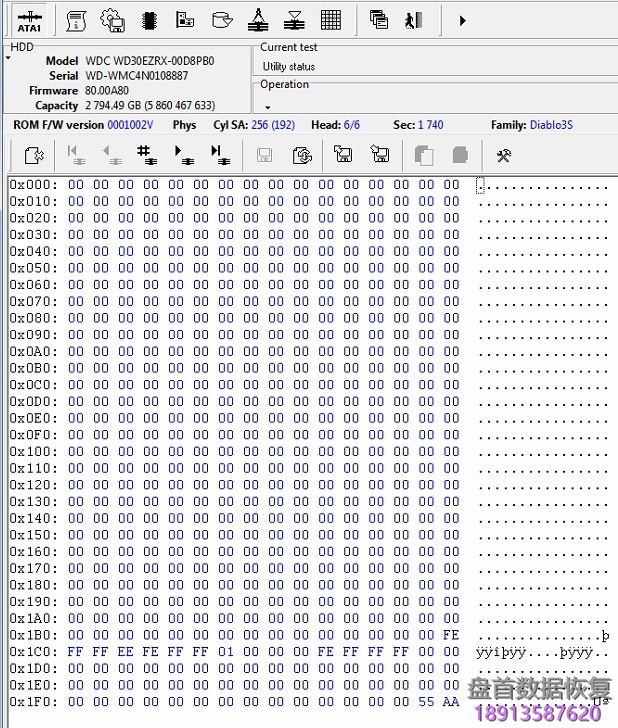Click the AA byte in row 0x1F0
This screenshot has width=618, height=728.
(451, 702)
